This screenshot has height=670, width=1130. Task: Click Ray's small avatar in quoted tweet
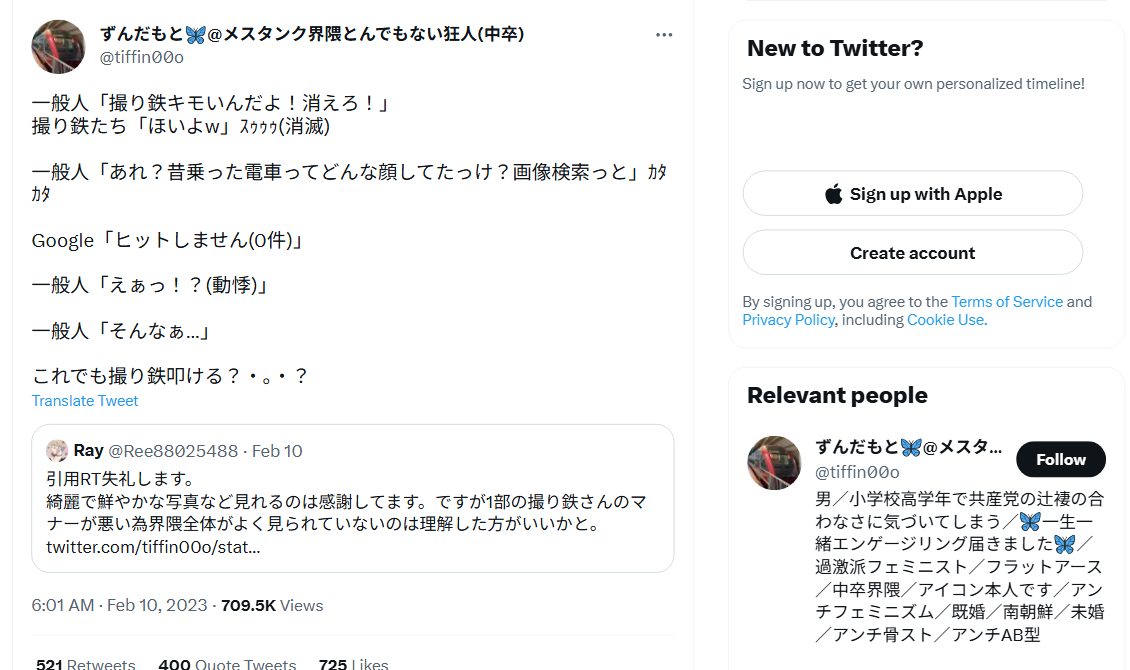pos(57,451)
